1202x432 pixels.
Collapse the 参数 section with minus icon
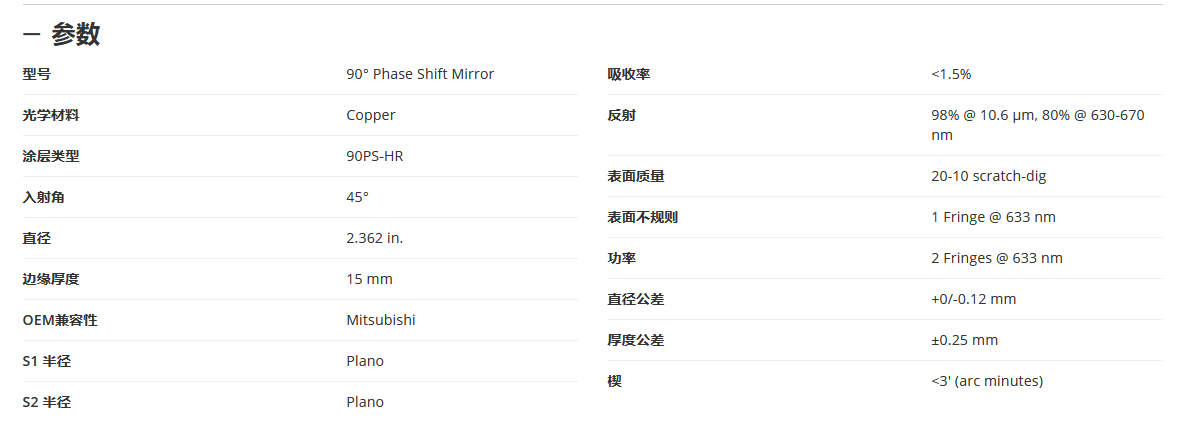click(x=31, y=35)
